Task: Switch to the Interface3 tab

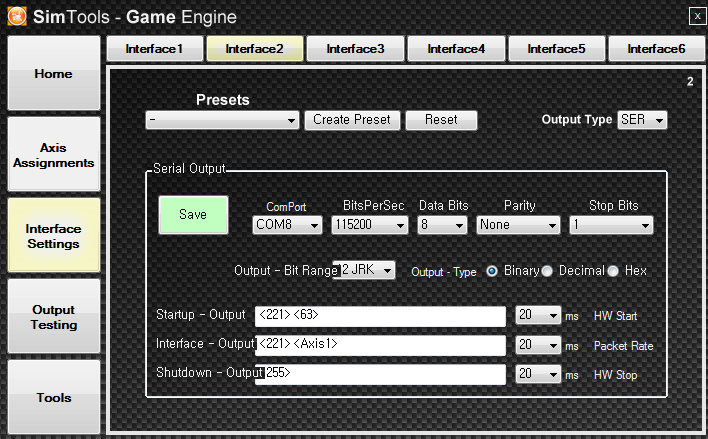Action: 355,49
